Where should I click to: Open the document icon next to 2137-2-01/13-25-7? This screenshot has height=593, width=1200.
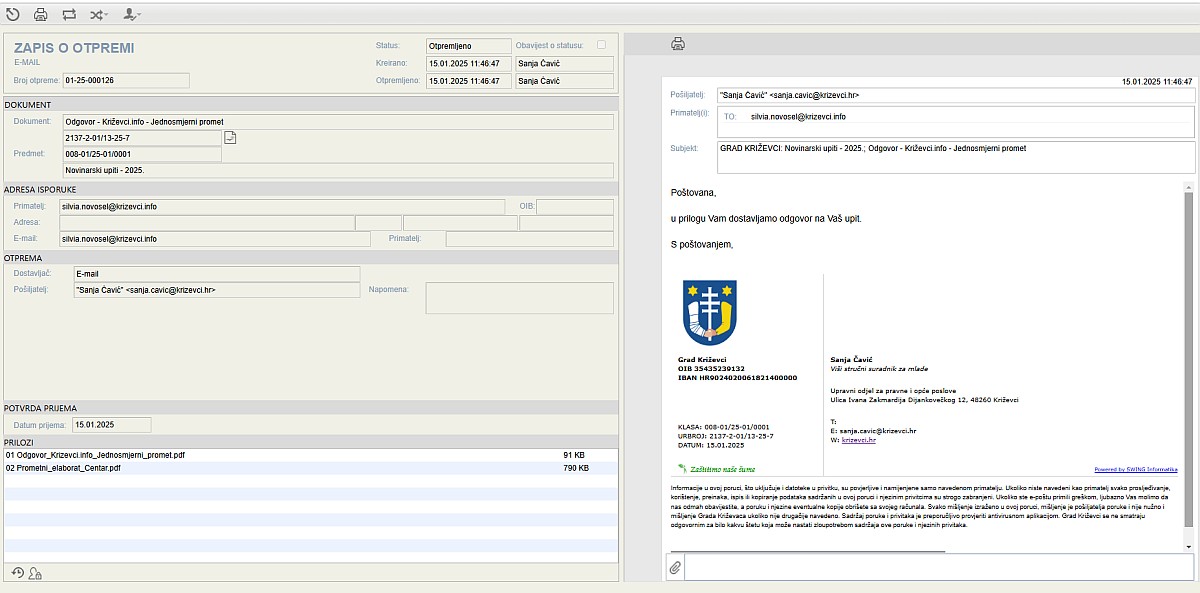[x=230, y=138]
